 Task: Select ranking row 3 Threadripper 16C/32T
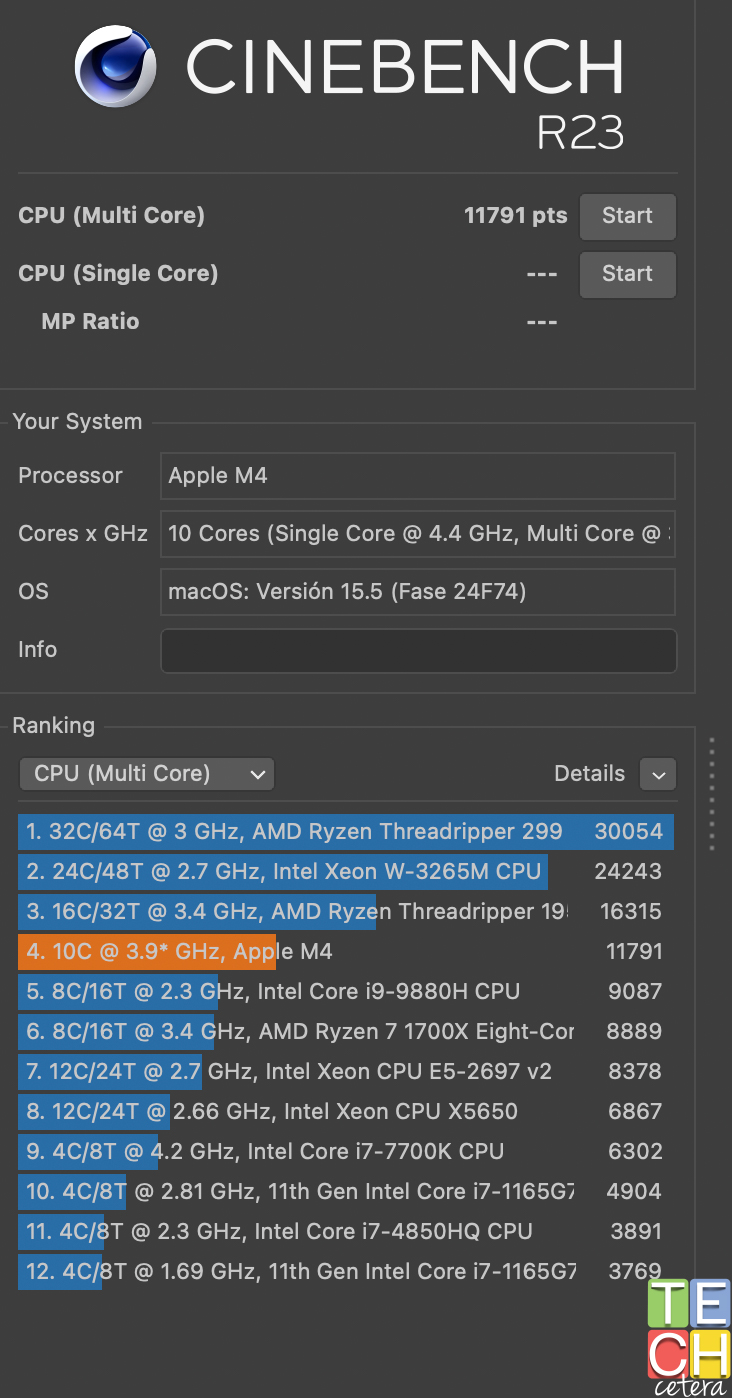(346, 912)
